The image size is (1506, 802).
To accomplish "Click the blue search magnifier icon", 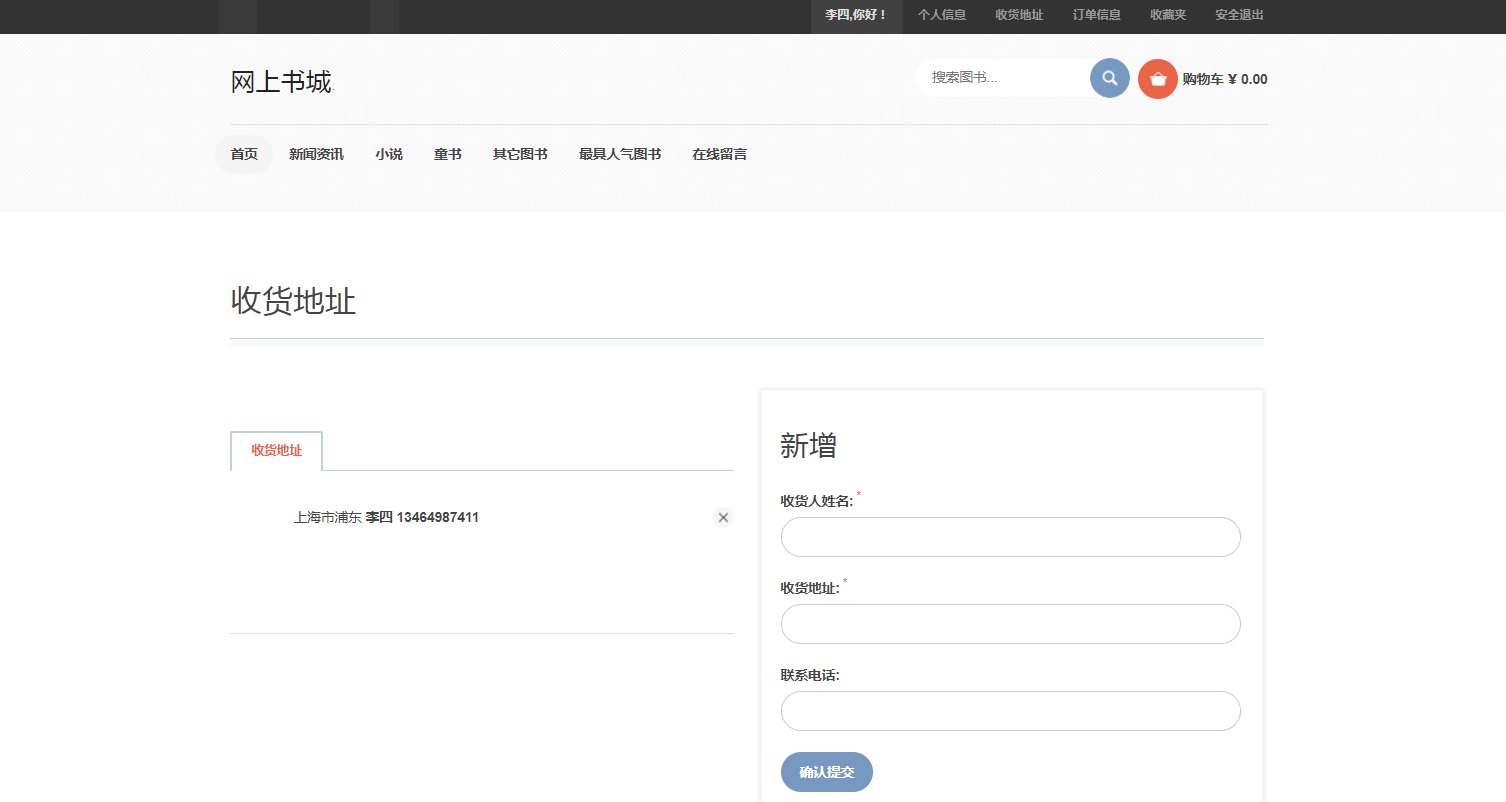I will click(x=1110, y=78).
